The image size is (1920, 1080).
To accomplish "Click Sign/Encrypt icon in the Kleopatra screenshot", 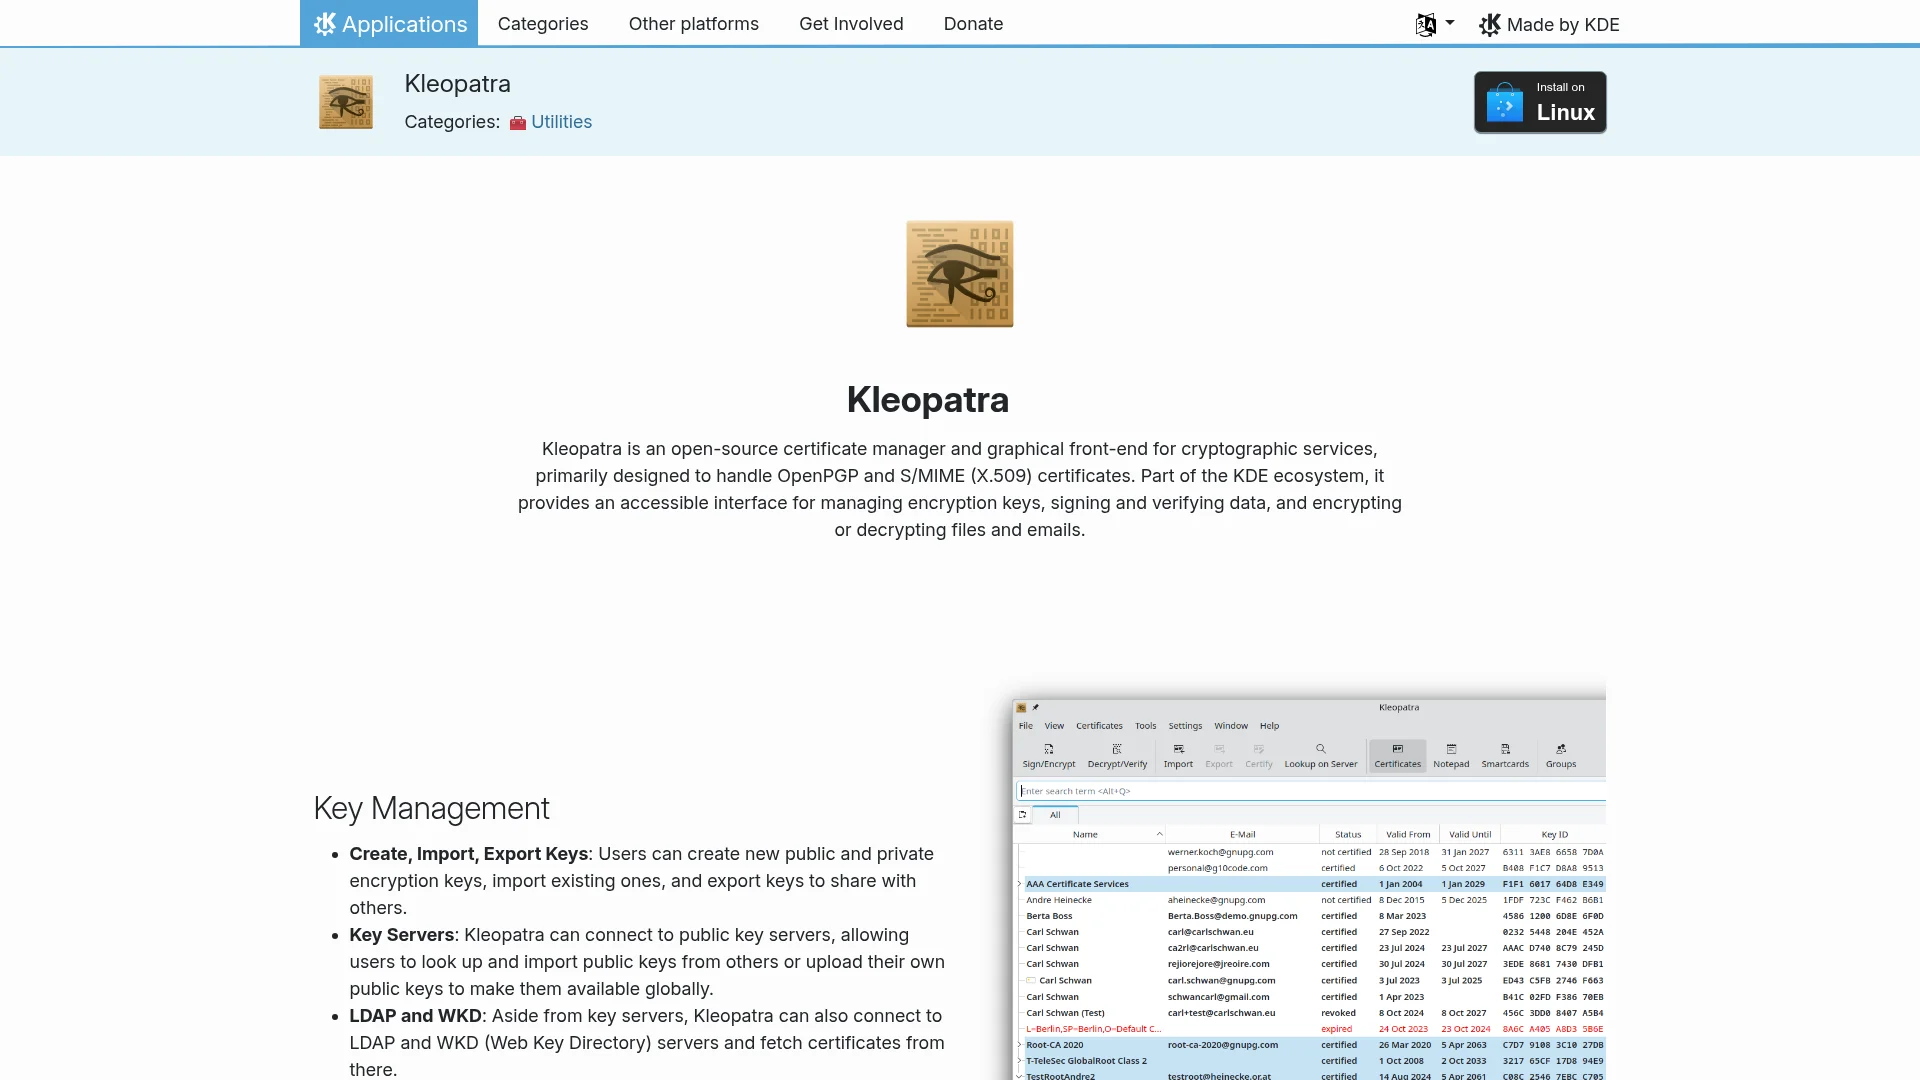I will tap(1049, 749).
